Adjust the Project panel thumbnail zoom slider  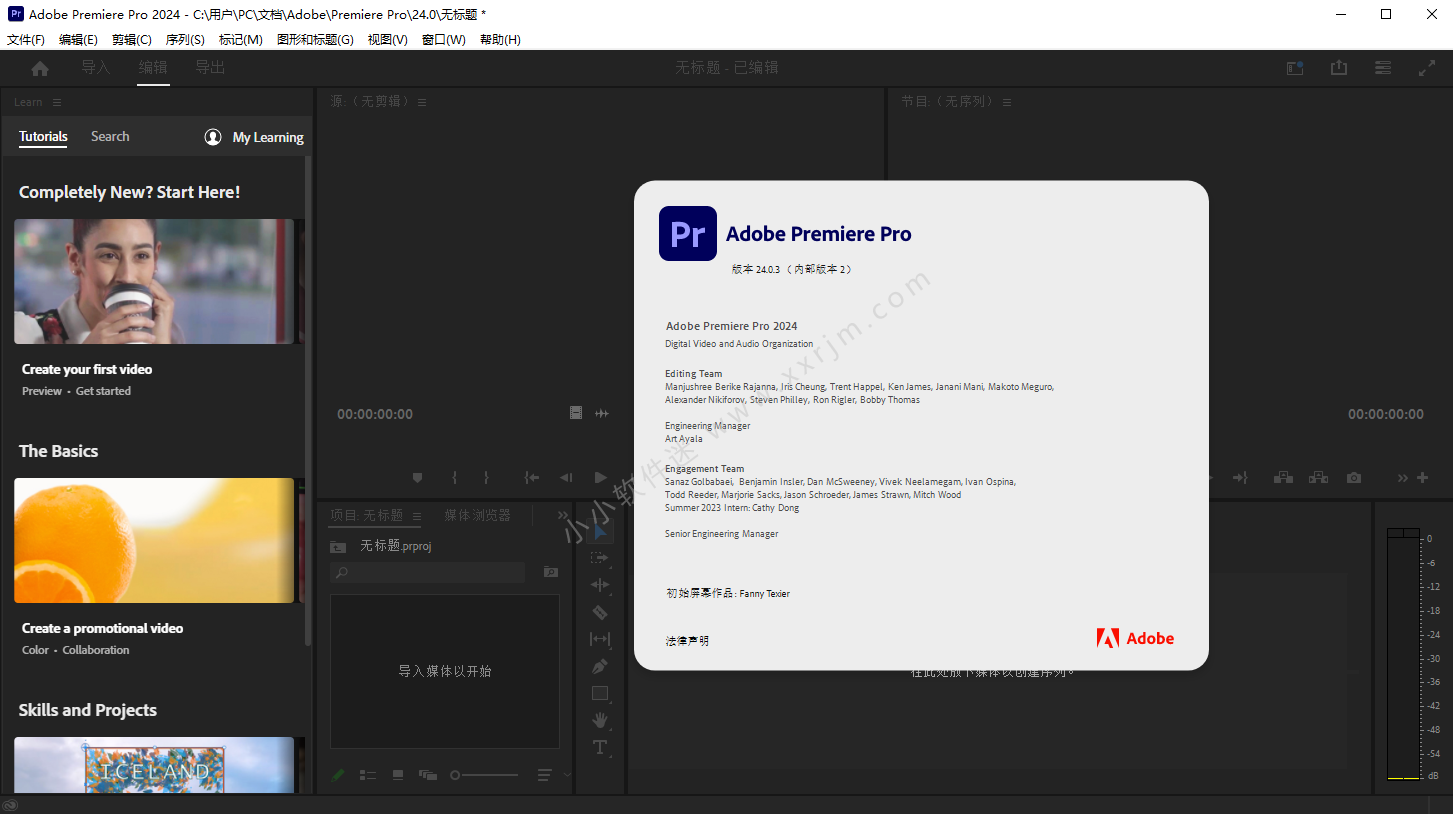click(484, 775)
